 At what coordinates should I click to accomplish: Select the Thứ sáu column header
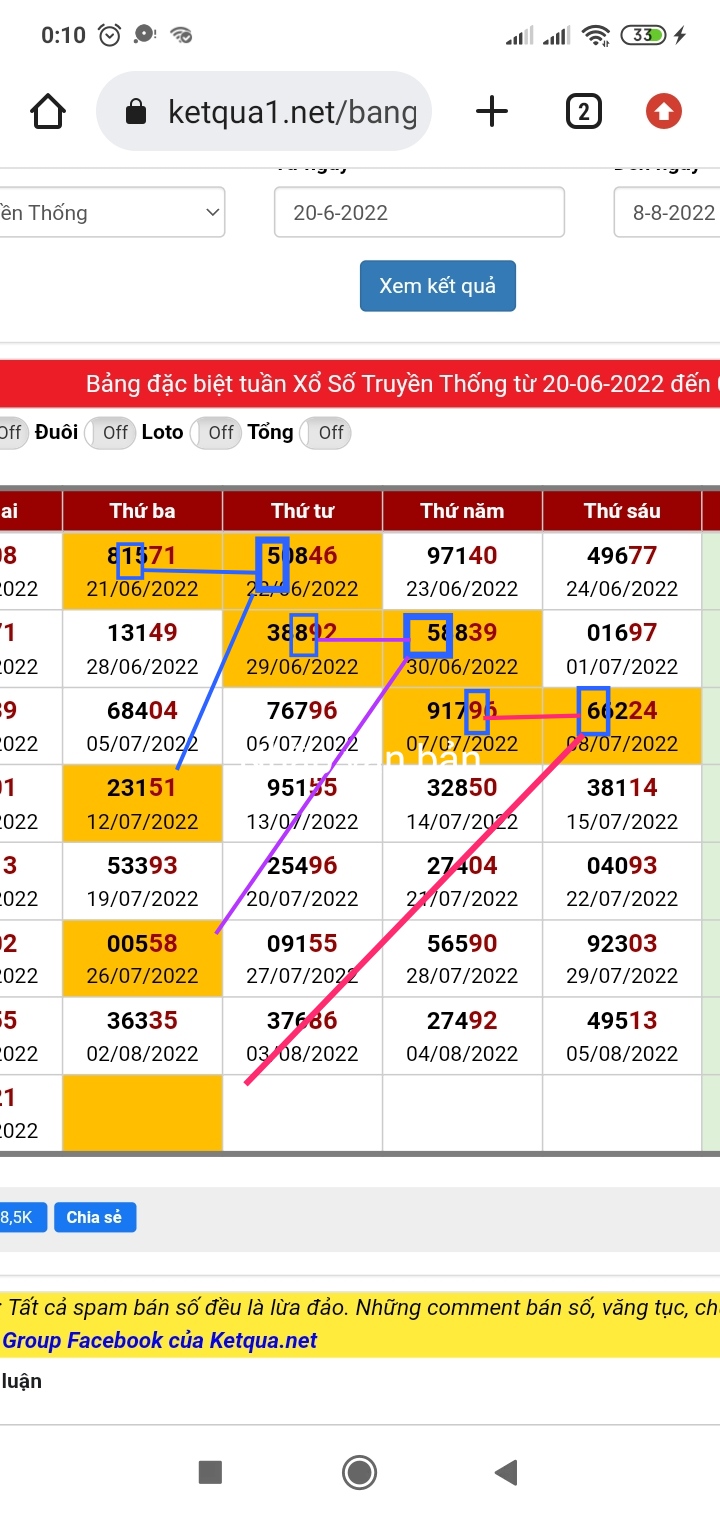(x=622, y=511)
